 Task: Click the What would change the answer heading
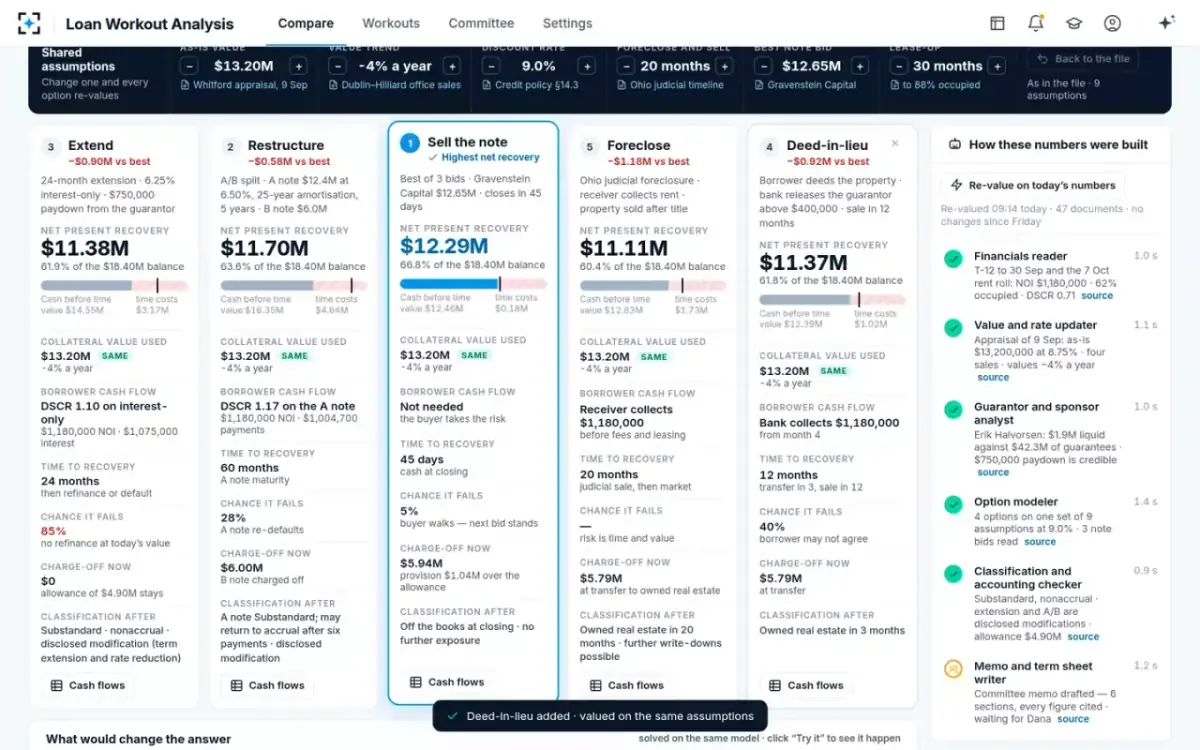[138, 739]
